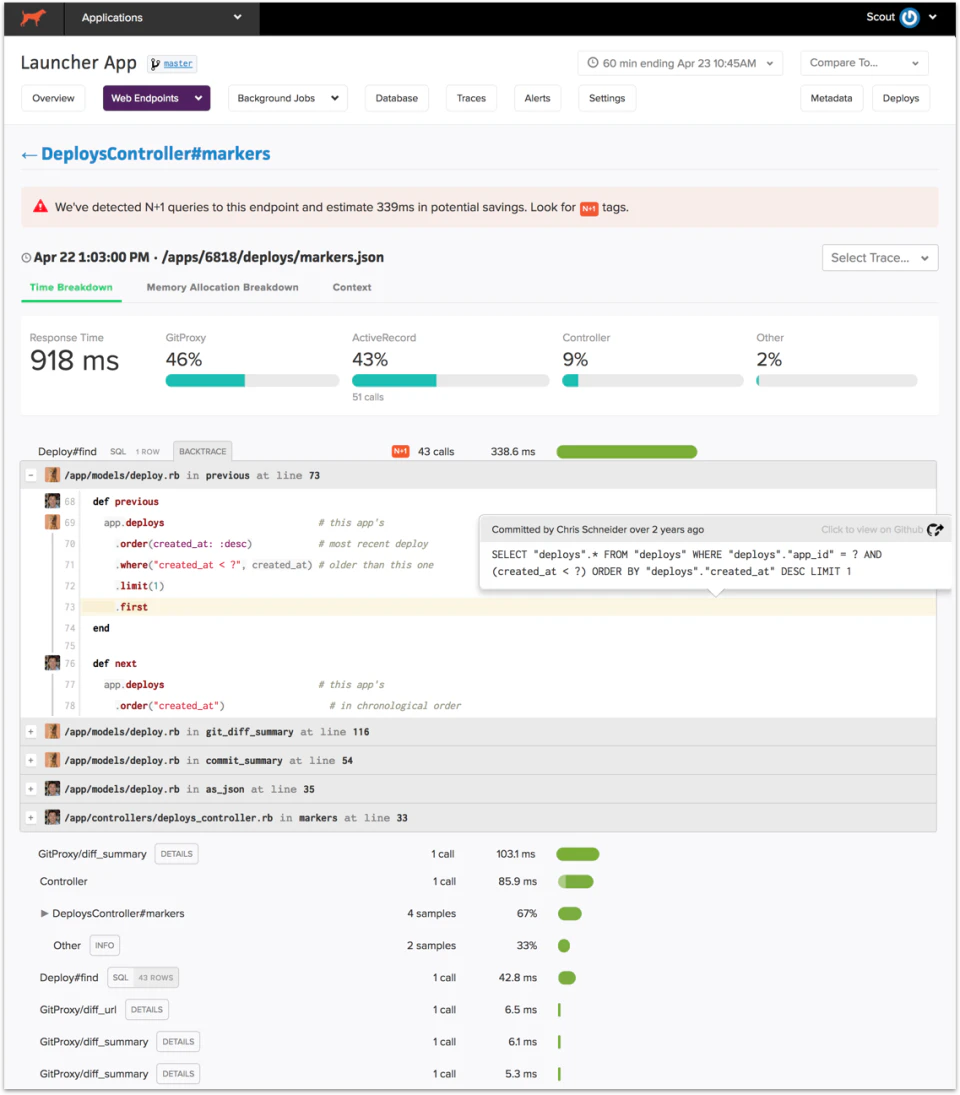
Task: Click the committer avatar on line 69
Action: pyautogui.click(x=52, y=522)
